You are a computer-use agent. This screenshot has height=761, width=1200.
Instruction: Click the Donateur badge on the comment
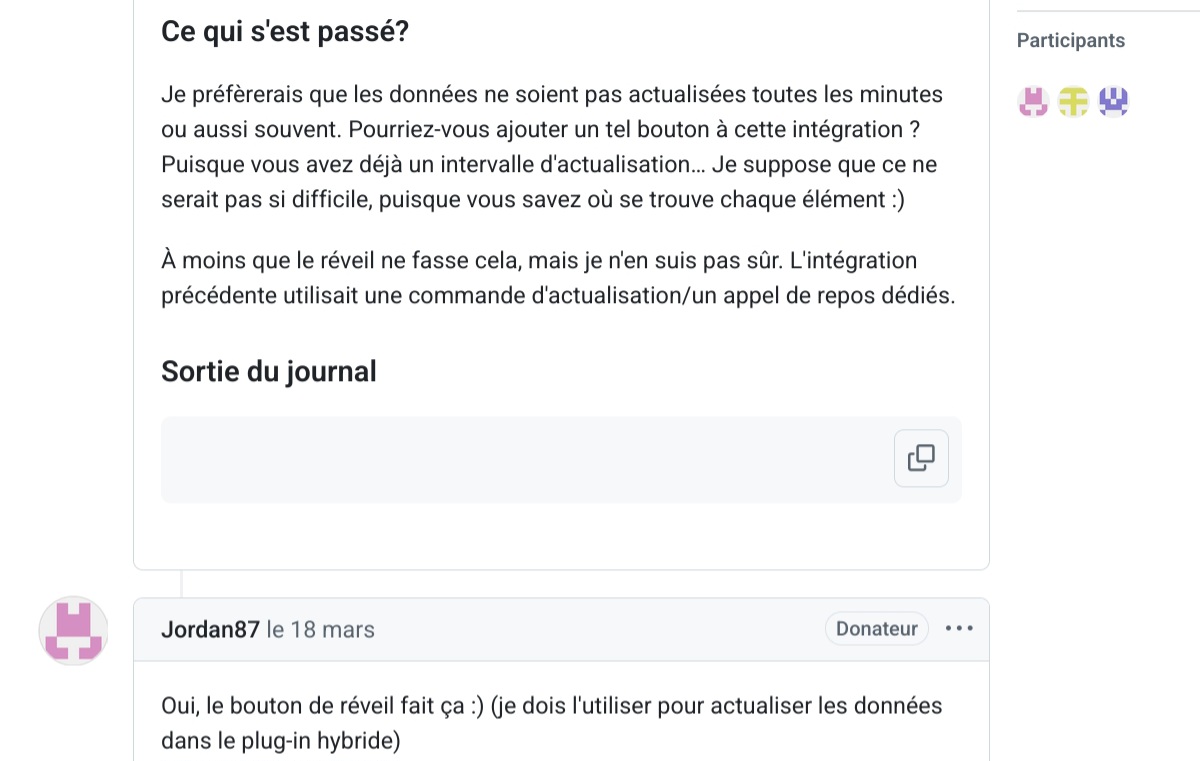(876, 629)
